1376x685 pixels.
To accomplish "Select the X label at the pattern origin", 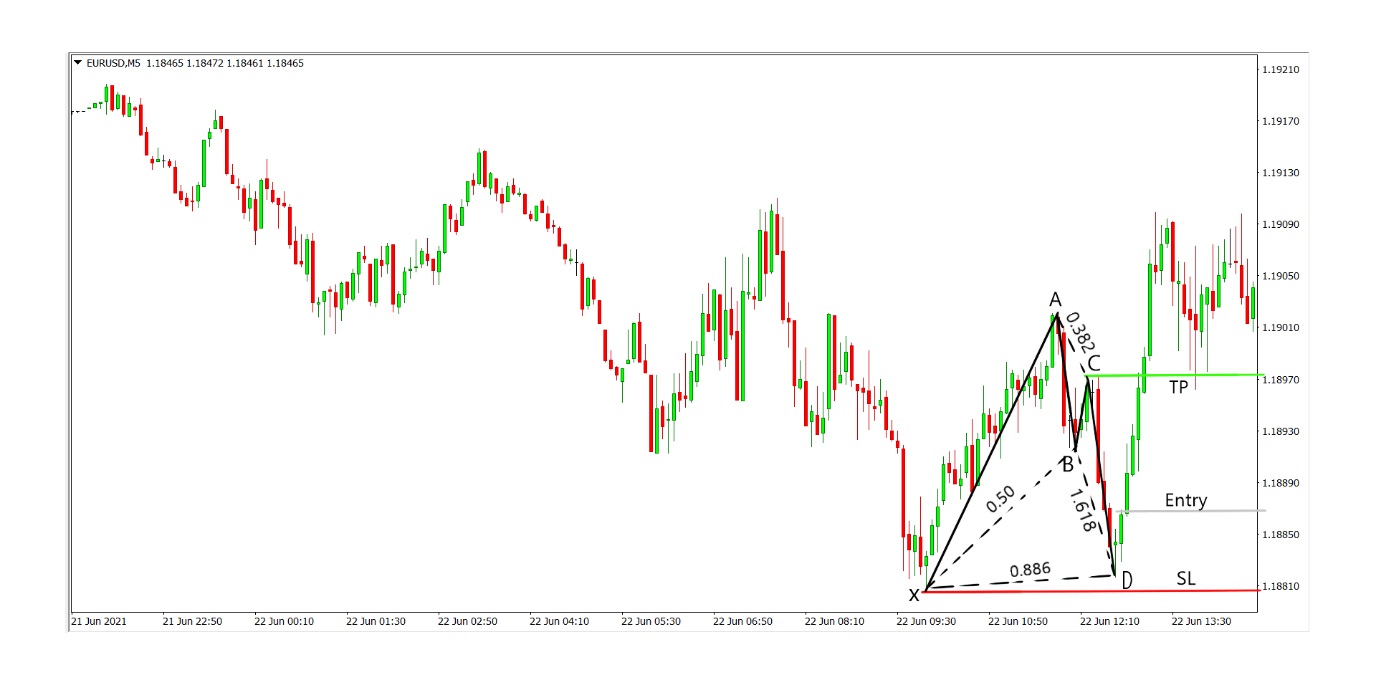I will (x=913, y=595).
